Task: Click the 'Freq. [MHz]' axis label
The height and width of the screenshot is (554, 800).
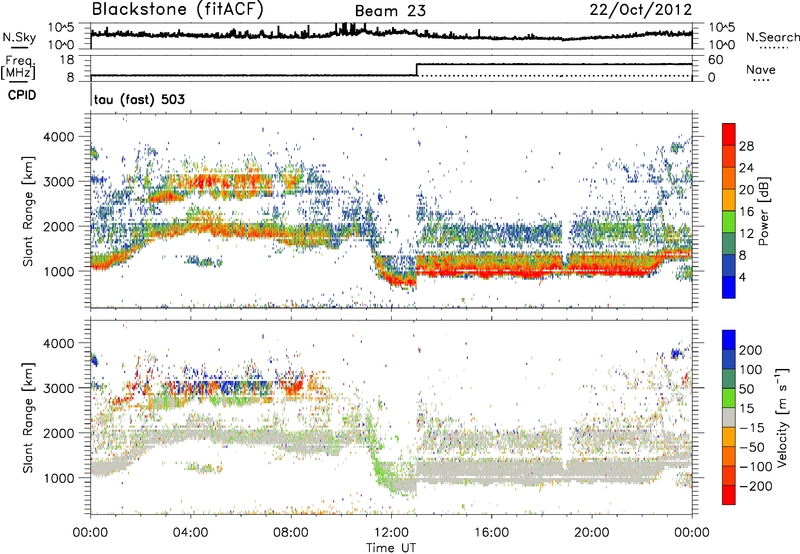Action: 18,68
